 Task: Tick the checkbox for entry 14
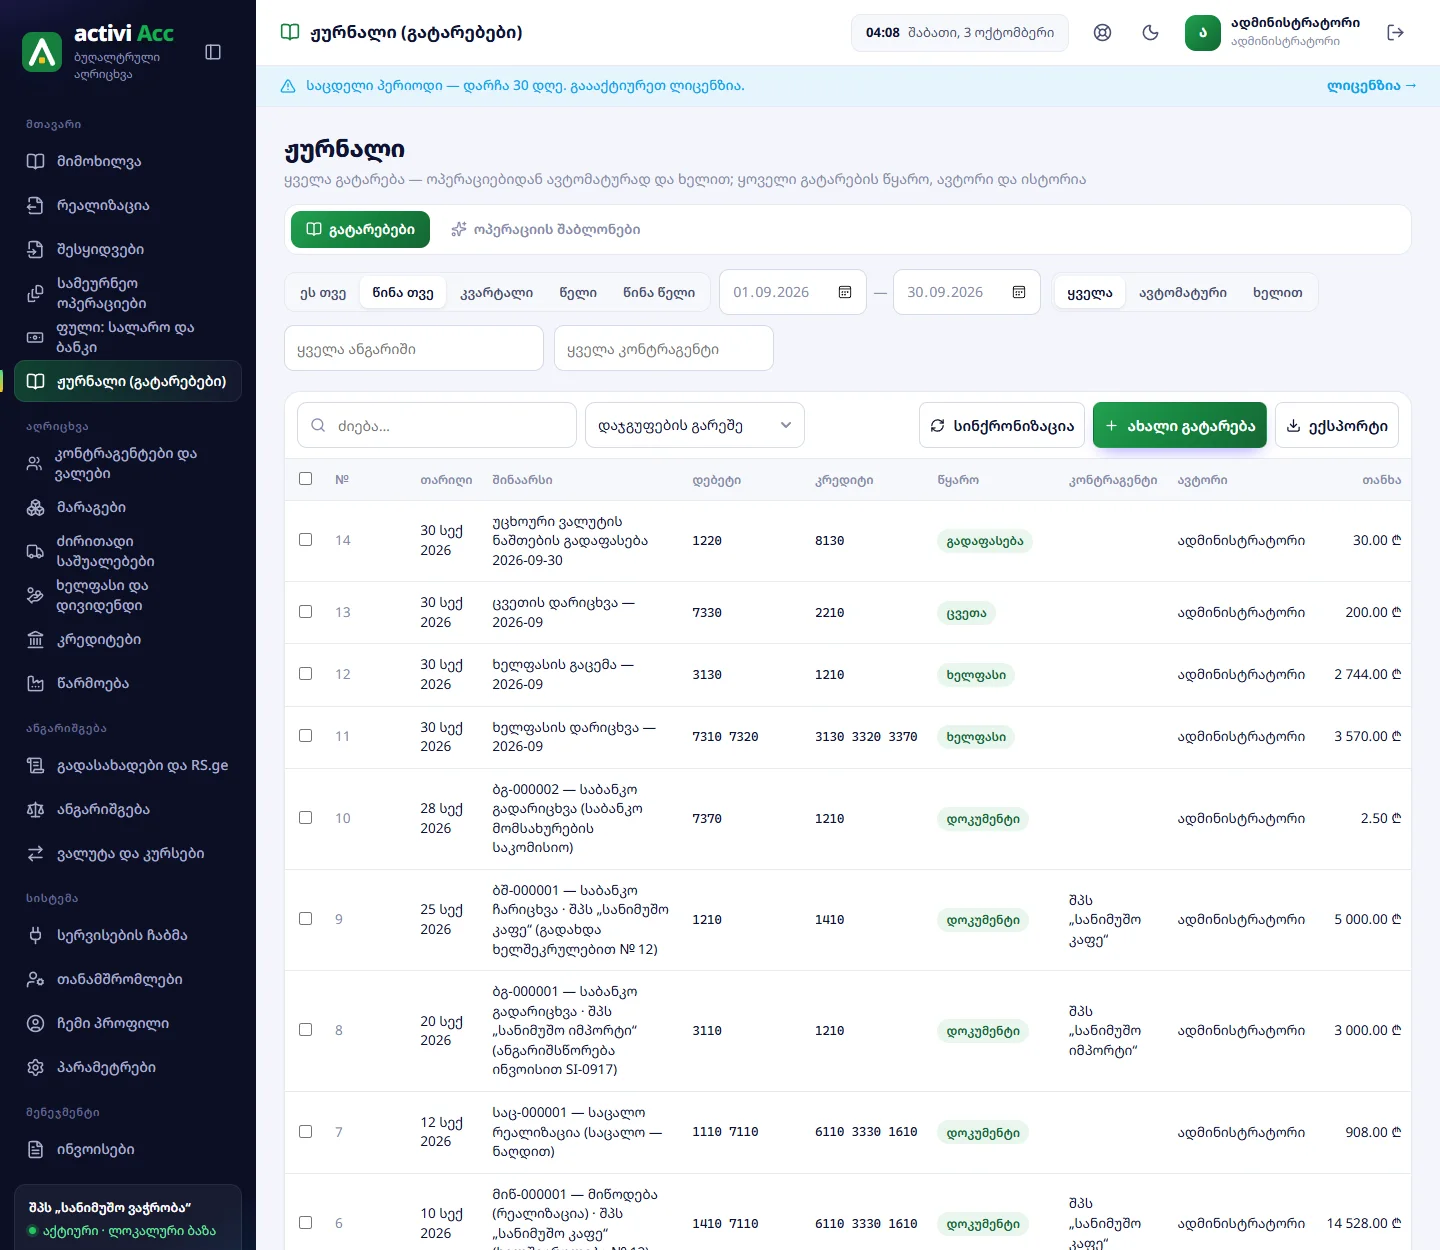coord(306,540)
